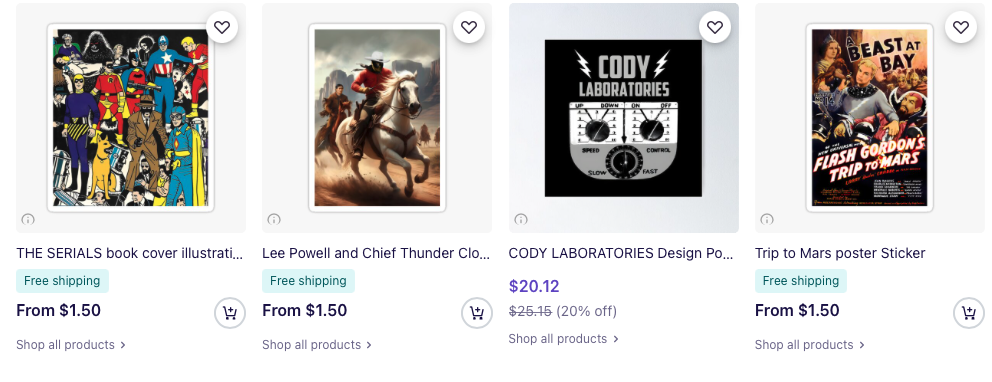This screenshot has height=382, width=992.
Task: Open info icon on THE SERIALS image
Action: point(28,219)
